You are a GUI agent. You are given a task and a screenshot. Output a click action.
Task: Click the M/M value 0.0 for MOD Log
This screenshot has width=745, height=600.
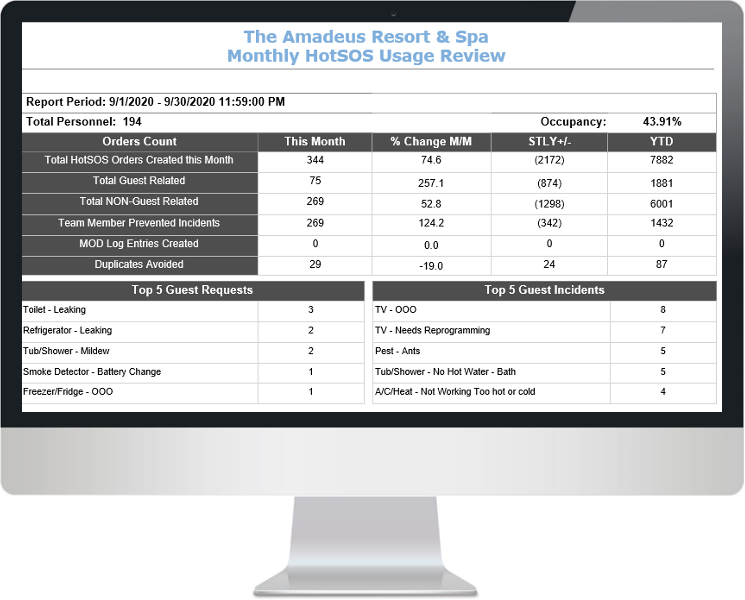point(431,245)
